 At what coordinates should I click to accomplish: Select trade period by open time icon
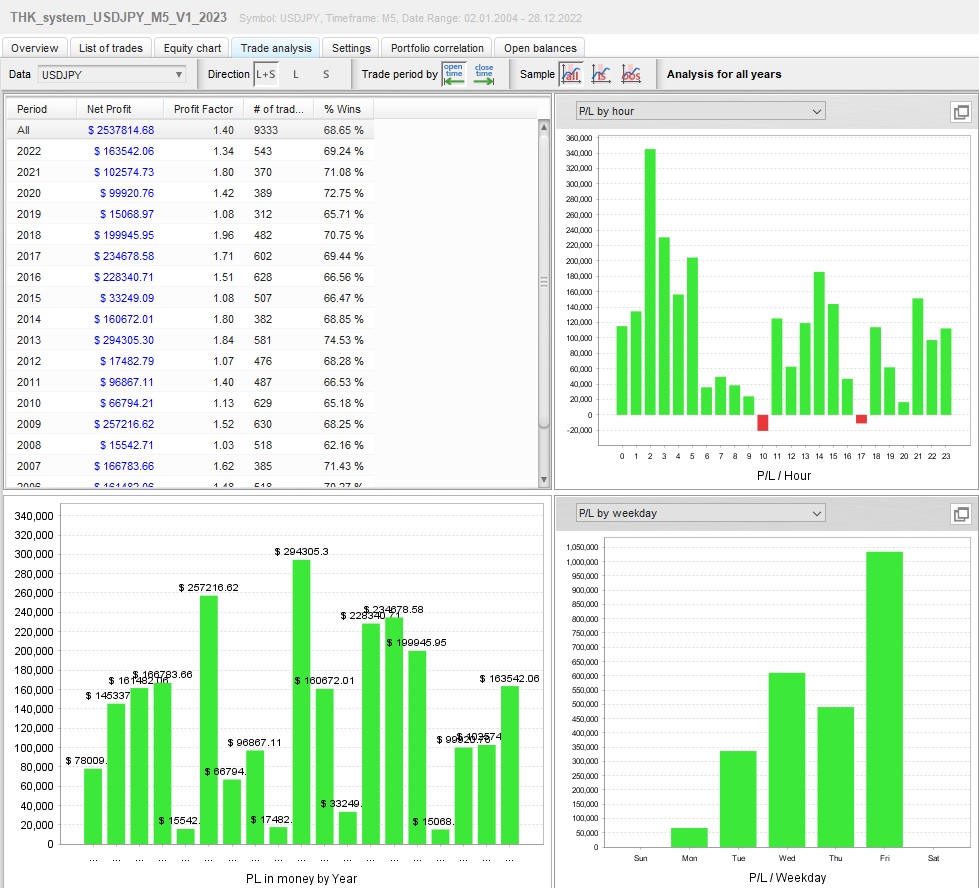[x=454, y=74]
